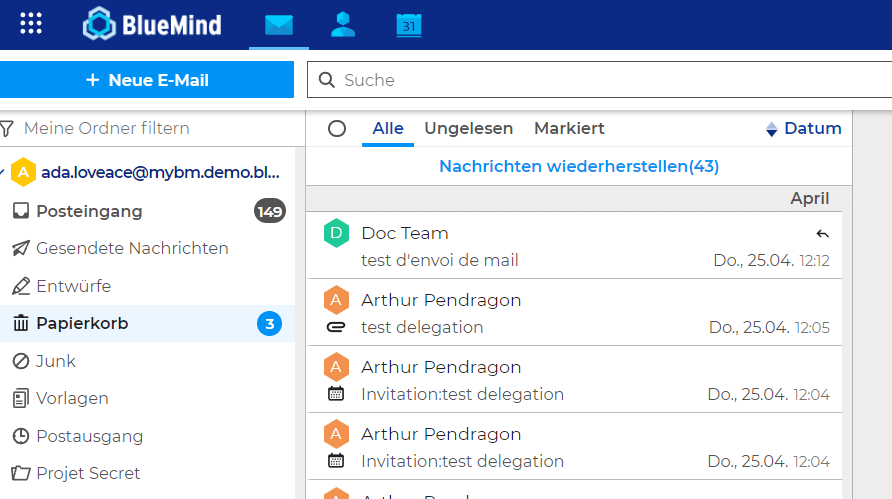Open the apps grid launcher
This screenshot has width=892, height=499.
pos(31,24)
